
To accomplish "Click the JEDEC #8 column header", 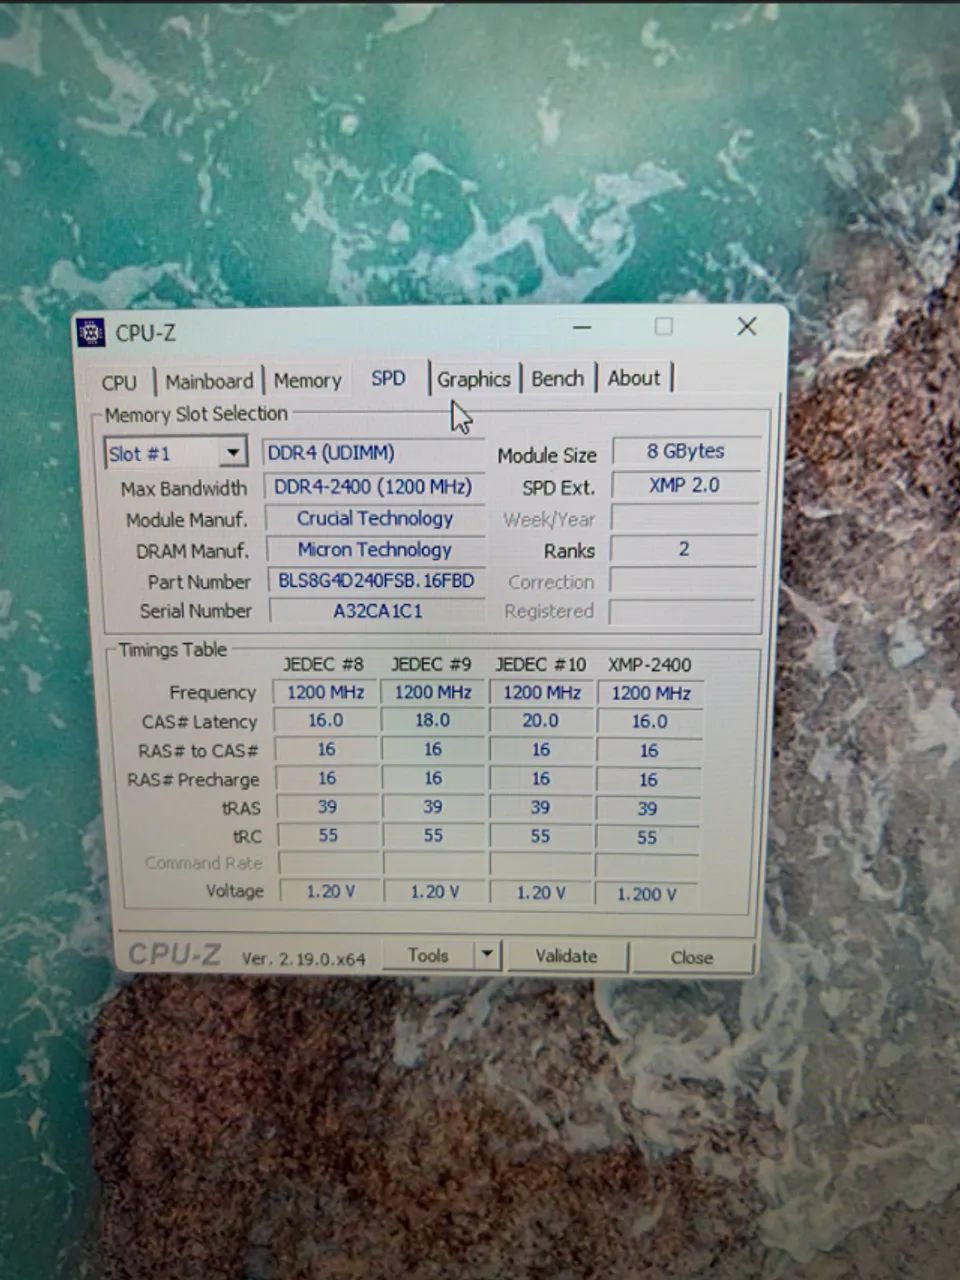I will (x=323, y=664).
